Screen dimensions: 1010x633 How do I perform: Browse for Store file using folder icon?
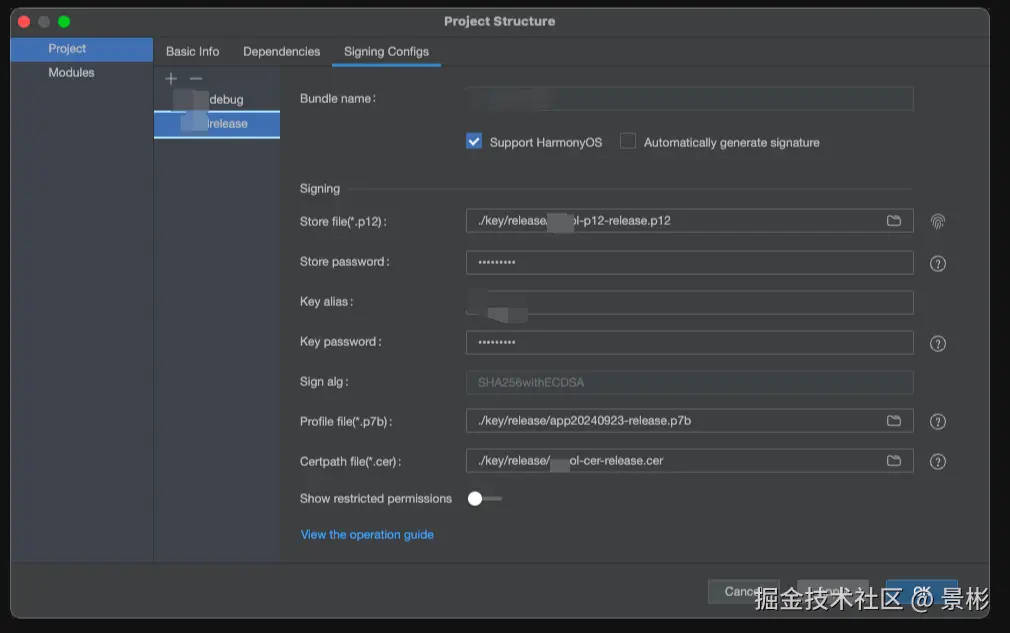point(894,221)
